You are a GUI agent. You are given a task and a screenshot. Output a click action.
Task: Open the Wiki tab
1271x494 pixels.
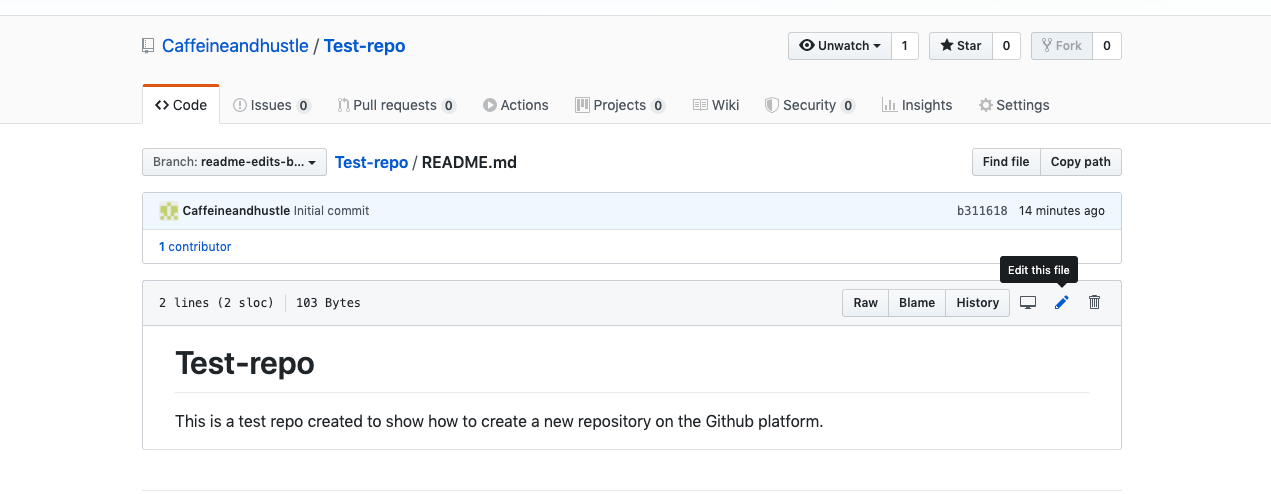click(x=716, y=105)
